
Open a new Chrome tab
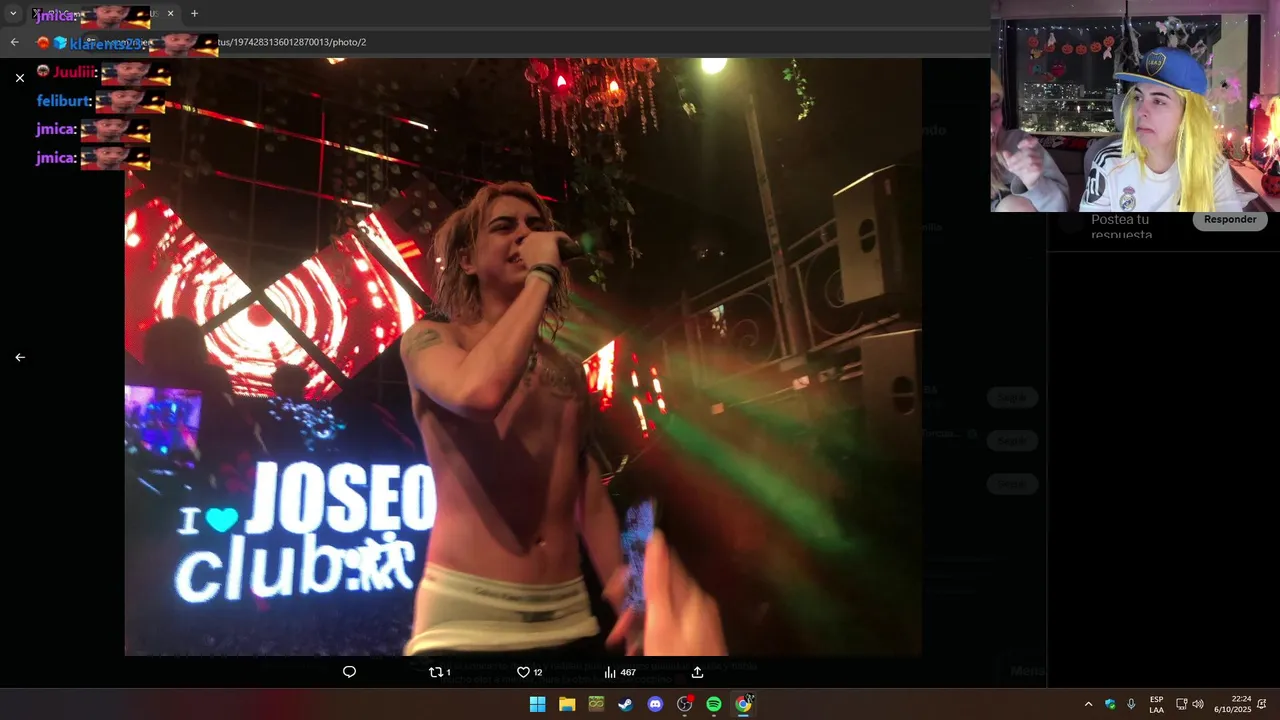[194, 14]
